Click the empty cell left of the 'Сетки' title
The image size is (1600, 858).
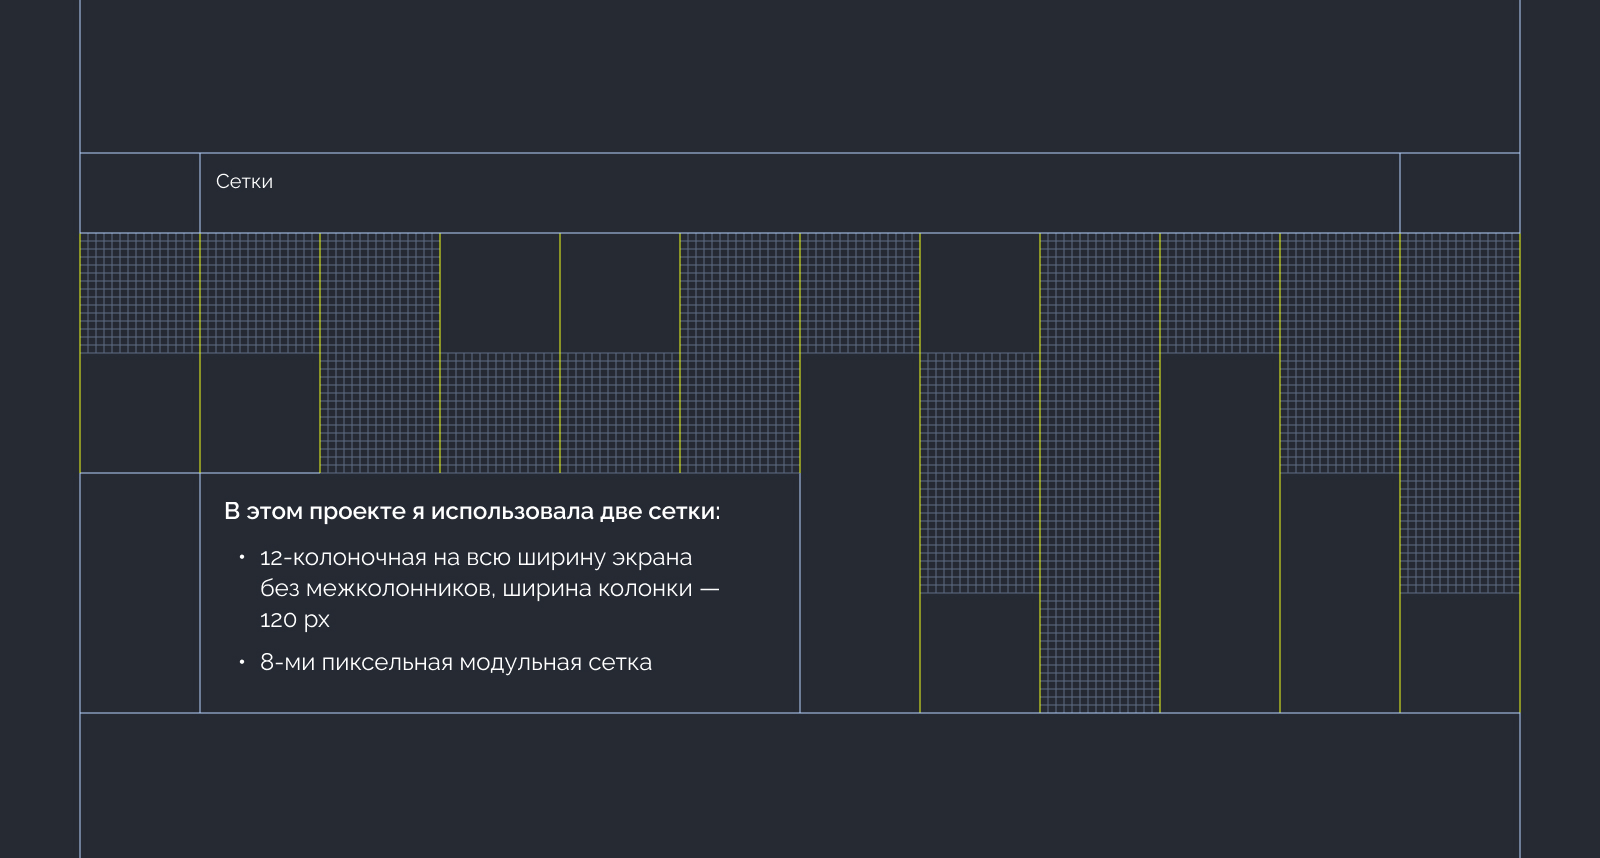pos(140,193)
